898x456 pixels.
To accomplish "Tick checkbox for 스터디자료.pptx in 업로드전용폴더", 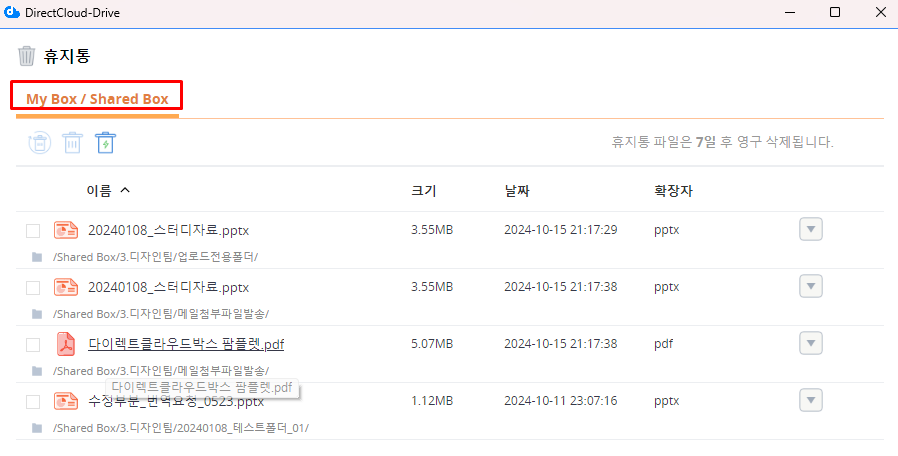I will pos(33,231).
